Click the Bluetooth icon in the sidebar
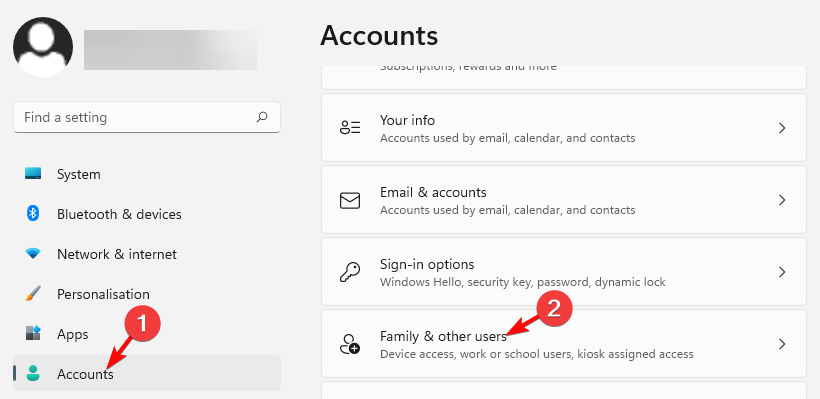The image size is (820, 399). 33,213
